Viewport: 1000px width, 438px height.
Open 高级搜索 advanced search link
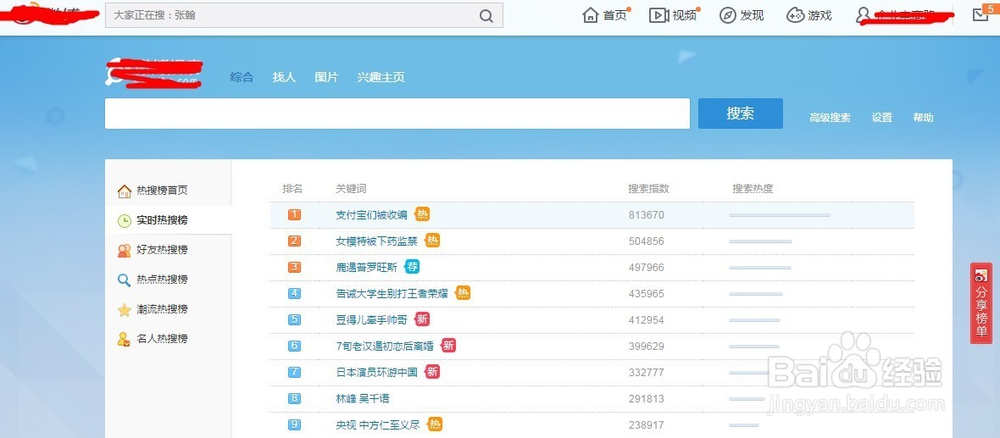pos(830,118)
